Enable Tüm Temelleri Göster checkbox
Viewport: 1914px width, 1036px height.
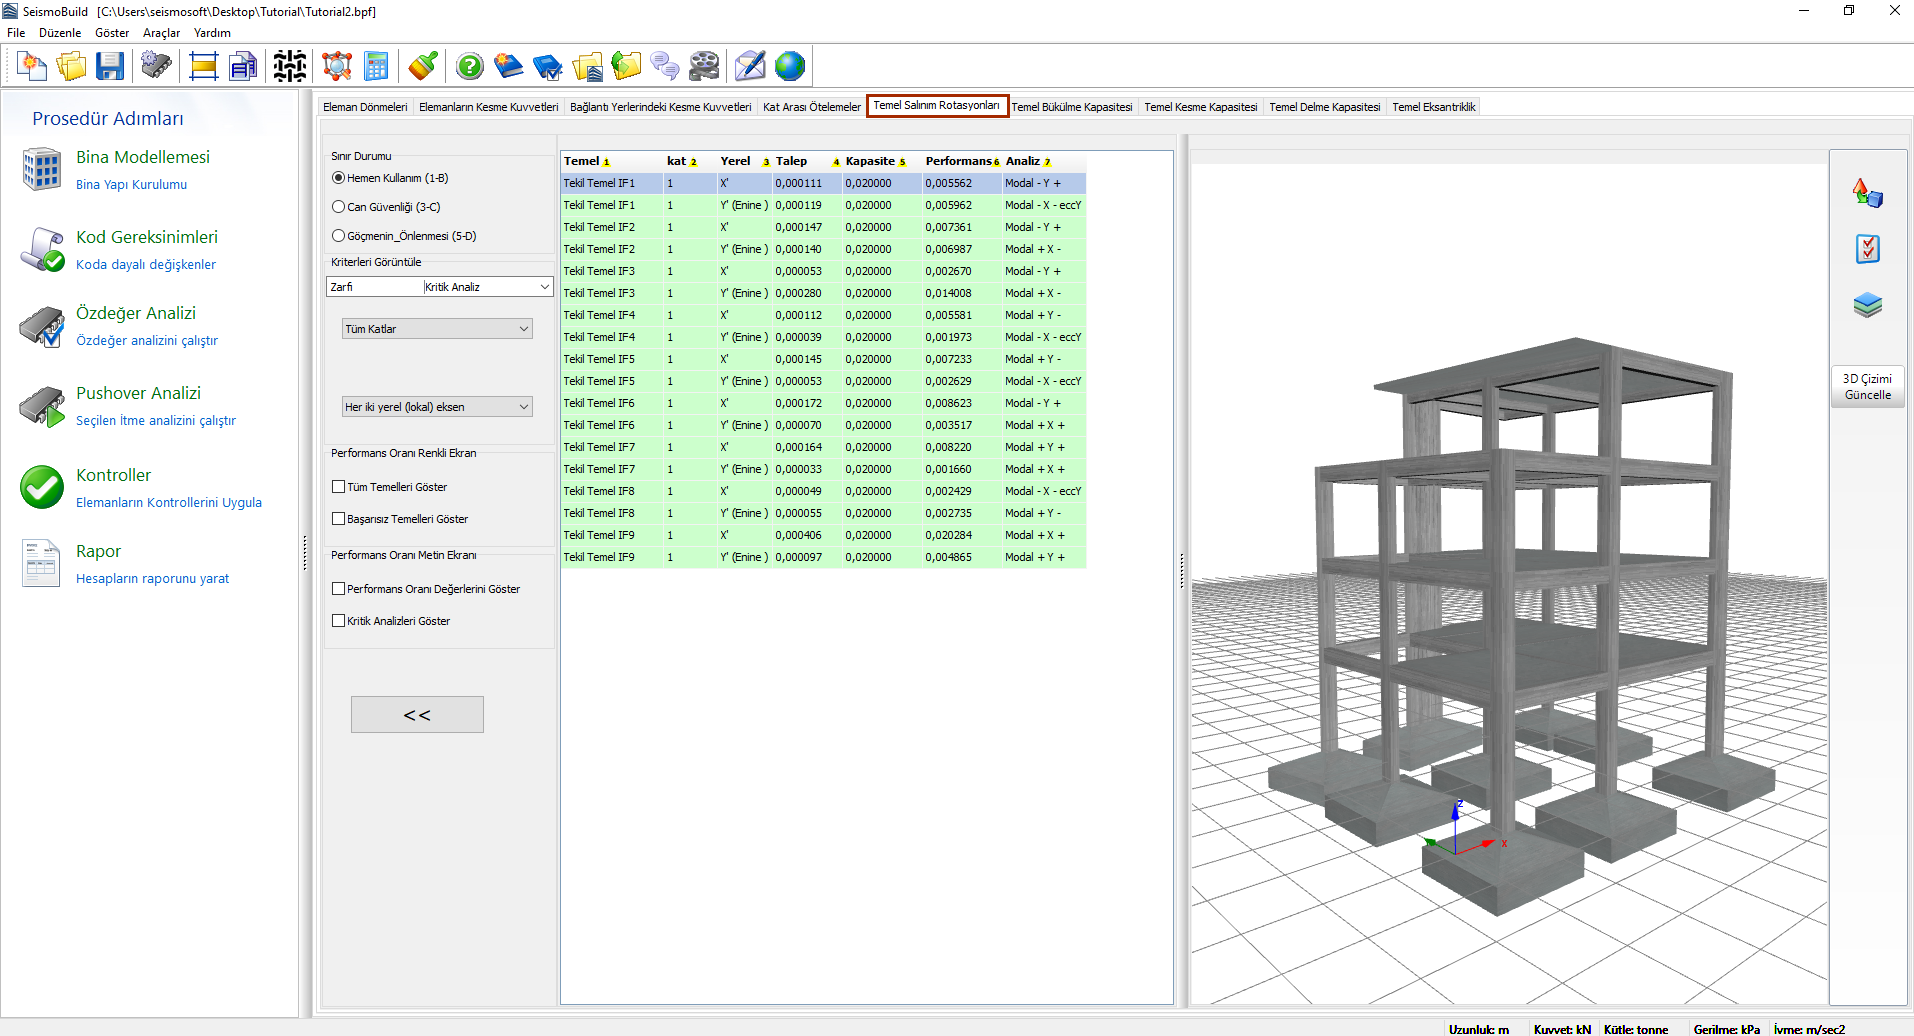pyautogui.click(x=339, y=487)
